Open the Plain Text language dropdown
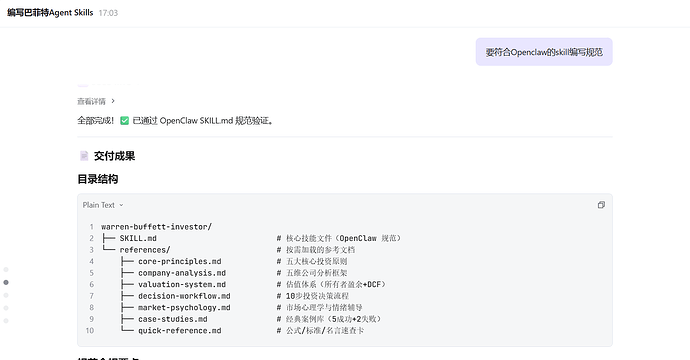 tap(103, 205)
